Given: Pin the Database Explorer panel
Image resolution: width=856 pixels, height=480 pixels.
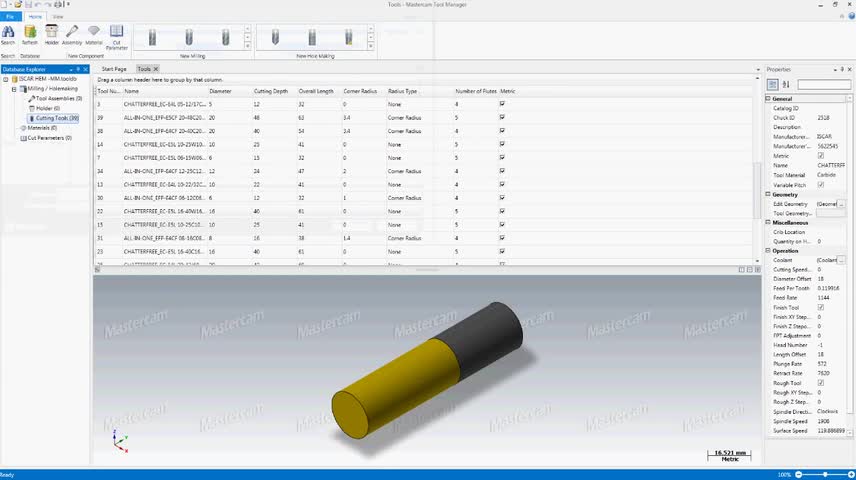Looking at the screenshot, I should tap(78, 69).
